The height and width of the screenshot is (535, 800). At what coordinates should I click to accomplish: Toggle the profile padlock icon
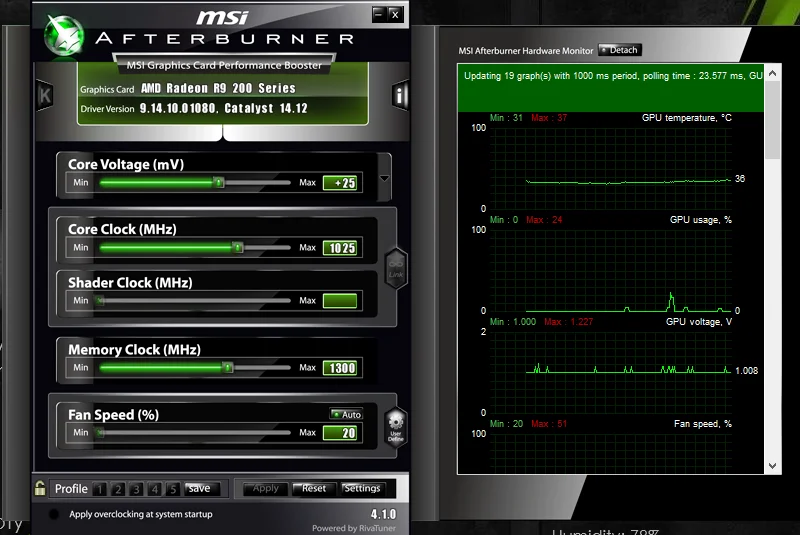click(x=40, y=489)
